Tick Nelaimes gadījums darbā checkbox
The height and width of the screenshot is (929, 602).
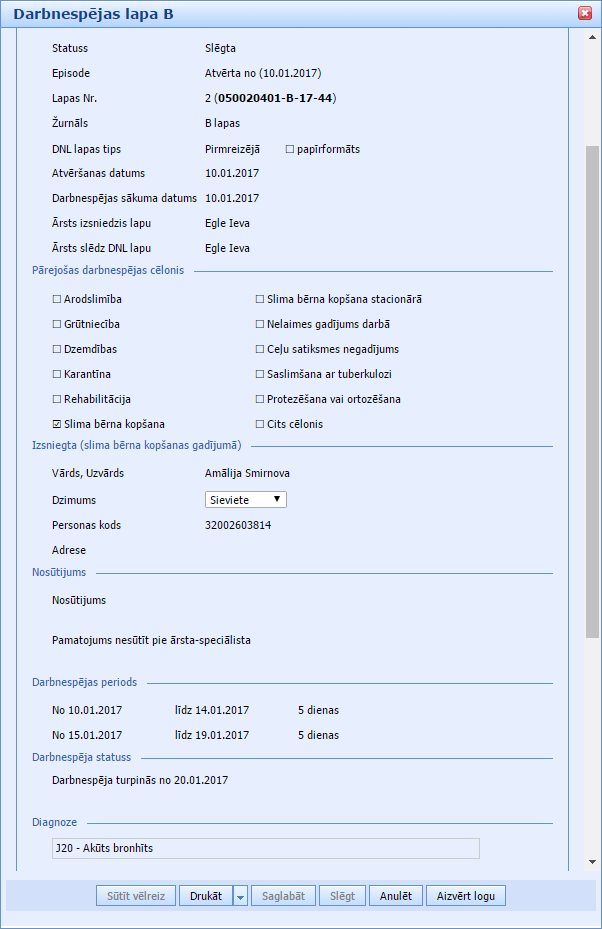(x=260, y=324)
